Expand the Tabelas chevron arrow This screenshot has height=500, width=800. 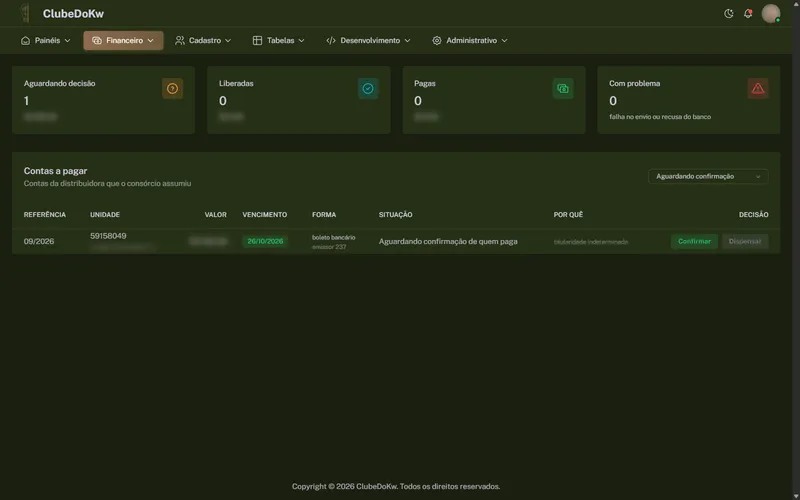click(302, 40)
